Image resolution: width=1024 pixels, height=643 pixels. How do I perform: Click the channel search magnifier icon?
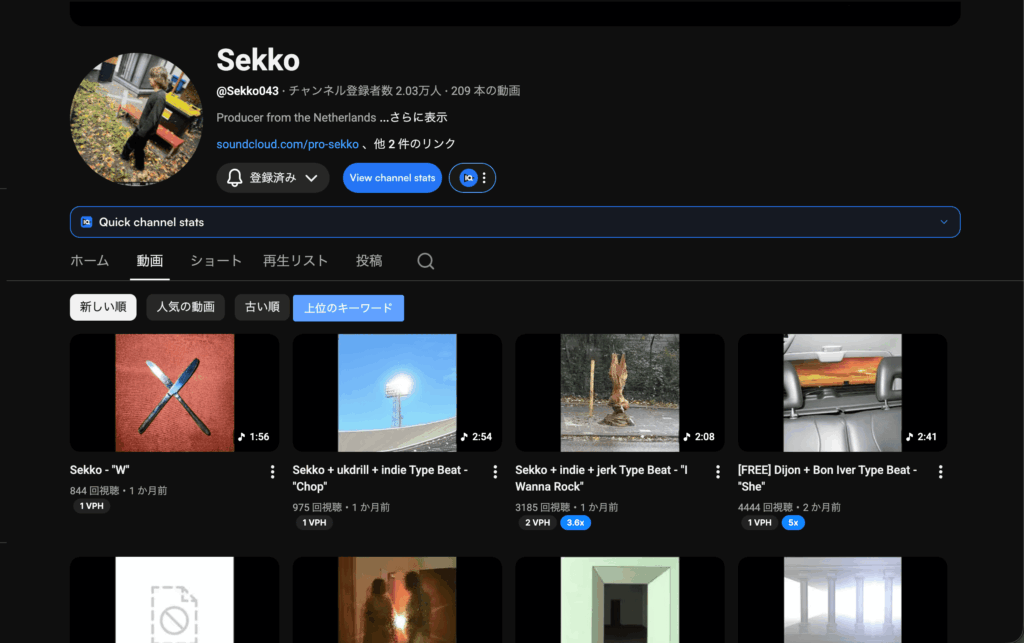click(x=425, y=261)
